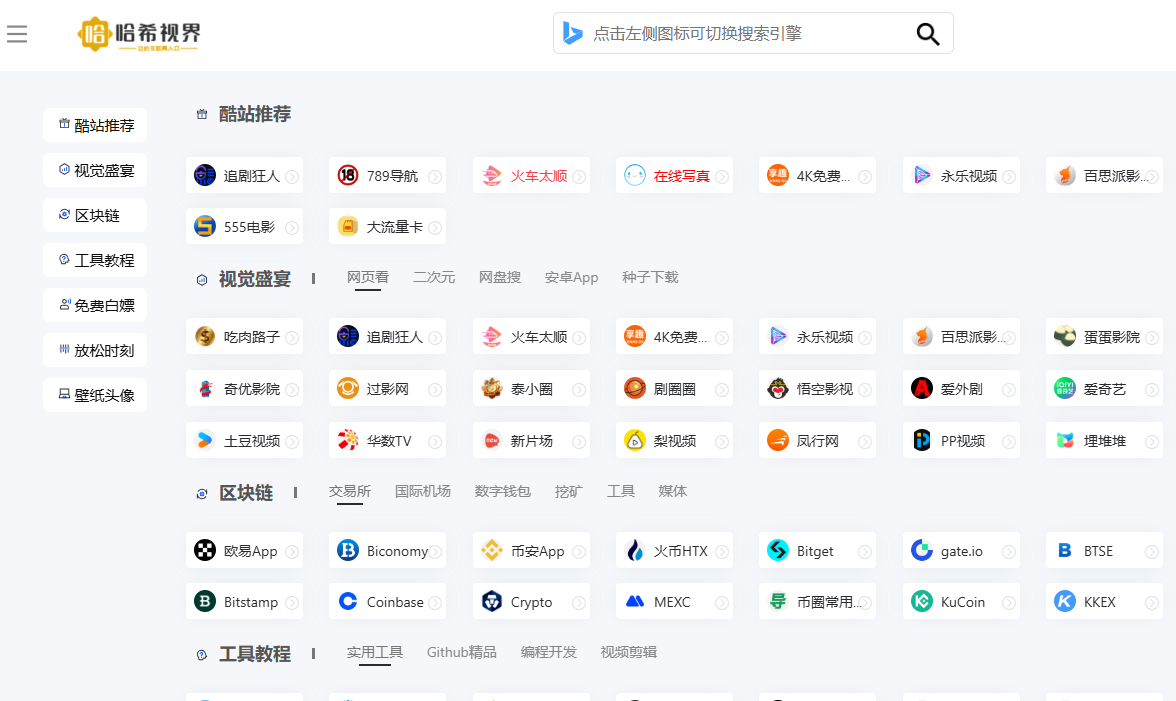Open the 大流量卡 link
This screenshot has height=701, width=1176.
tap(394, 227)
